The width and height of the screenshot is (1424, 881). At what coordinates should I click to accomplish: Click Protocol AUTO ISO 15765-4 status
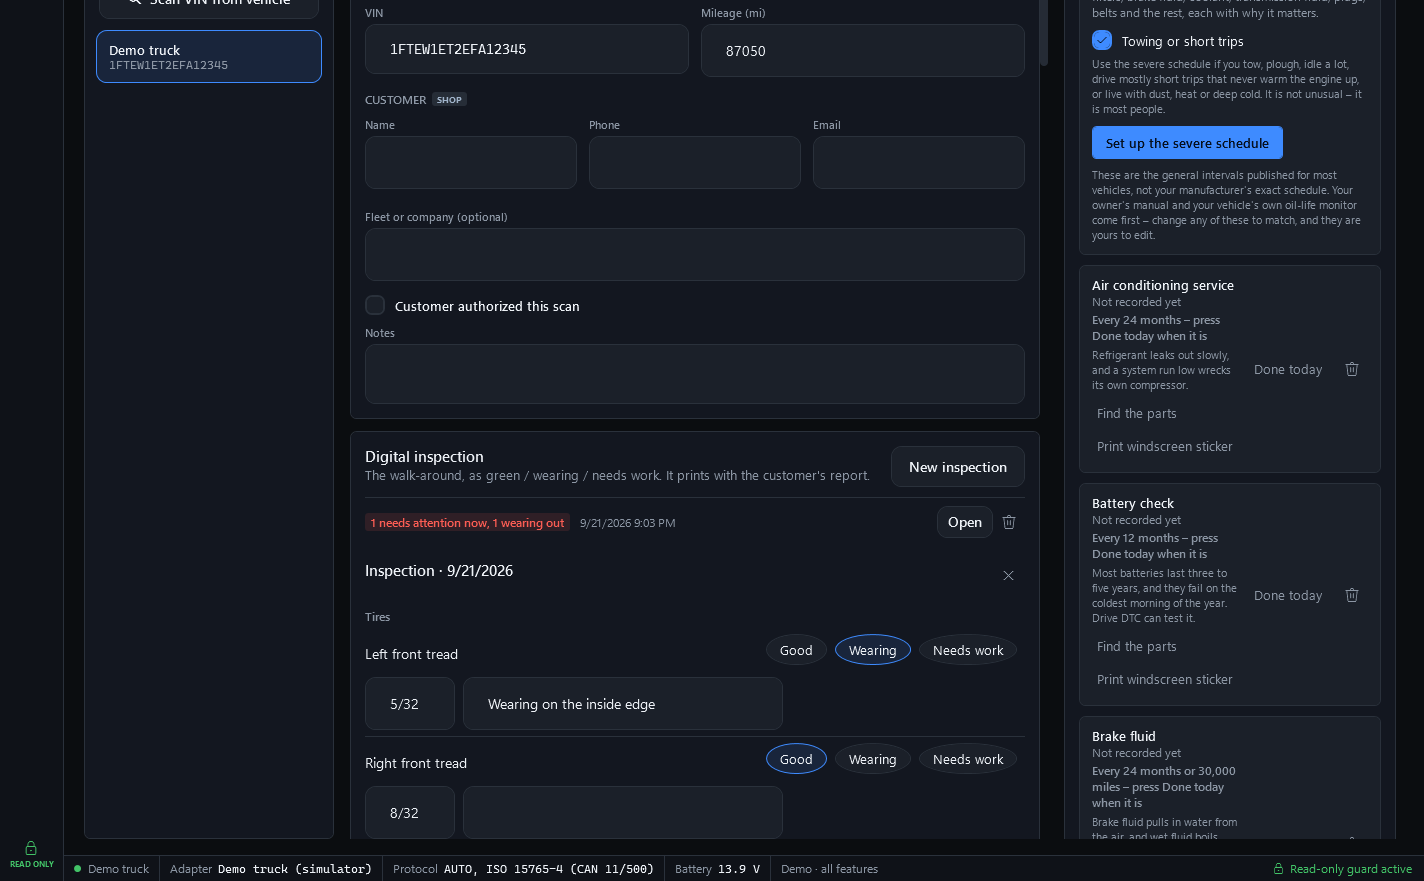(523, 869)
